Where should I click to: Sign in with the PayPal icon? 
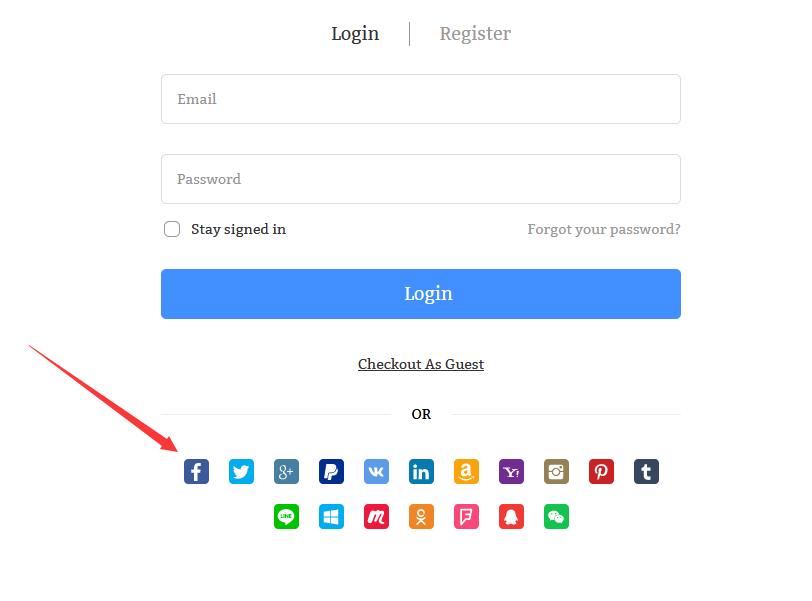[331, 471]
